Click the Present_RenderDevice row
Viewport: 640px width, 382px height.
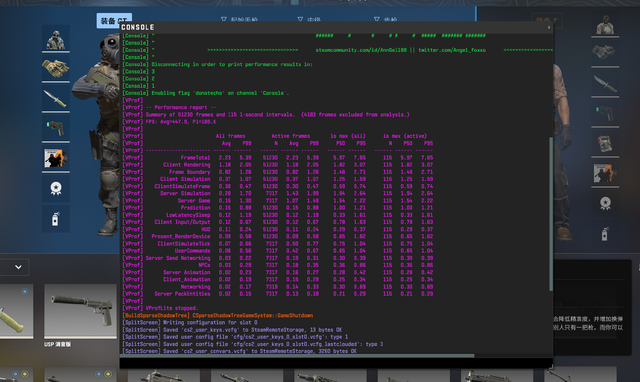(x=278, y=236)
